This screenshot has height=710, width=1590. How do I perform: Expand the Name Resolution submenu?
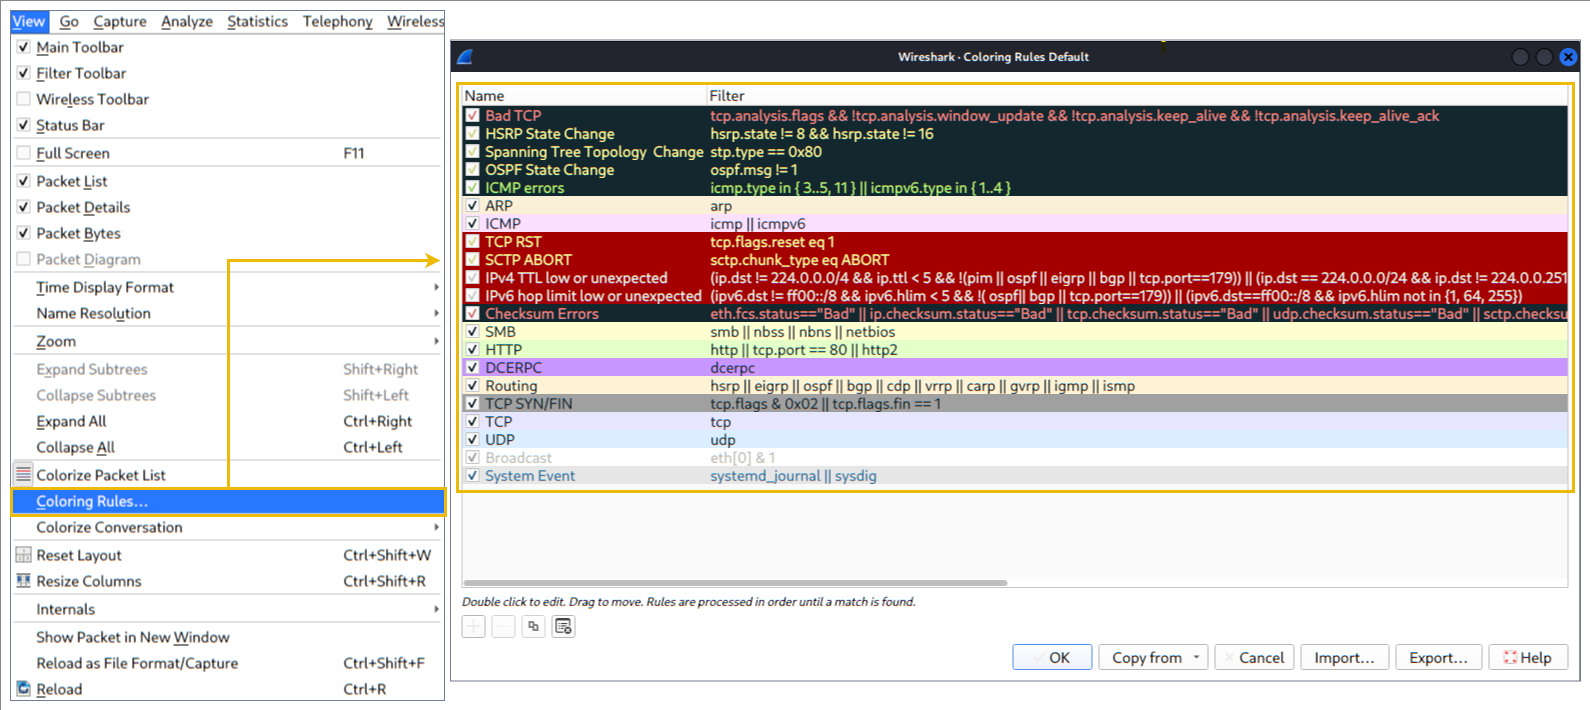pos(227,313)
